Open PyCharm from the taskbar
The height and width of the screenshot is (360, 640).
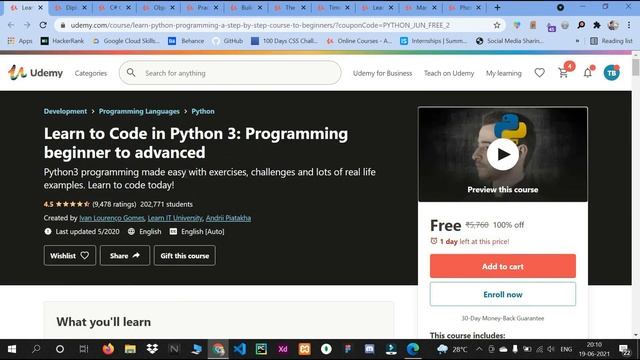point(261,349)
